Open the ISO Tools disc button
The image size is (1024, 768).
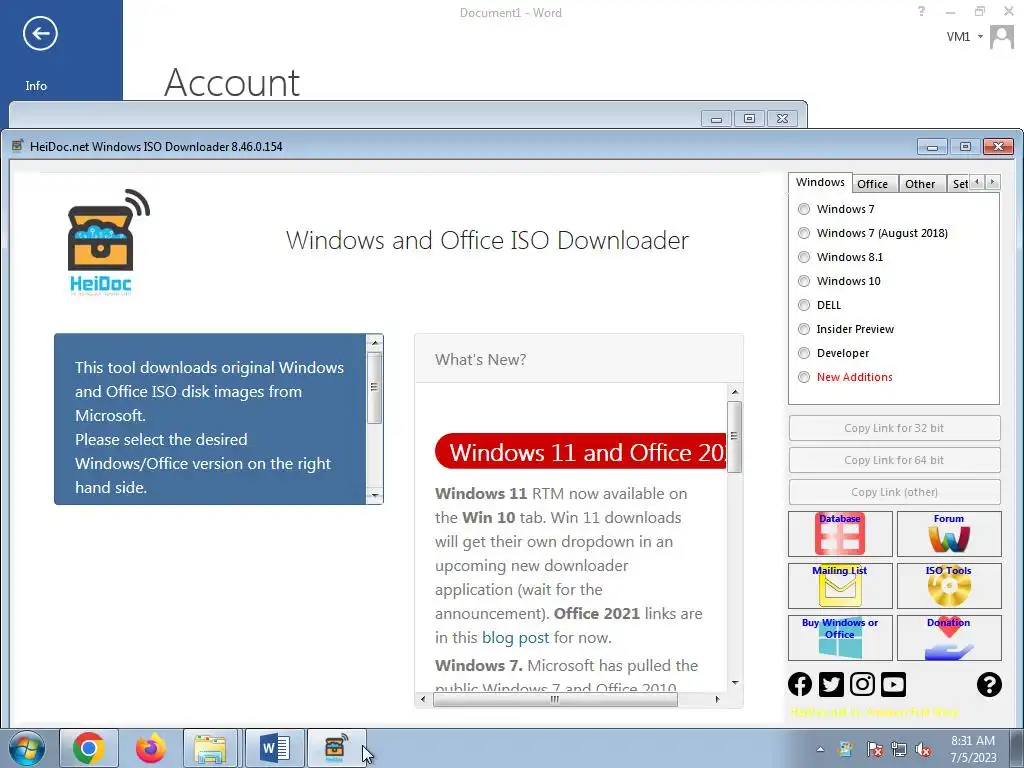pos(949,586)
